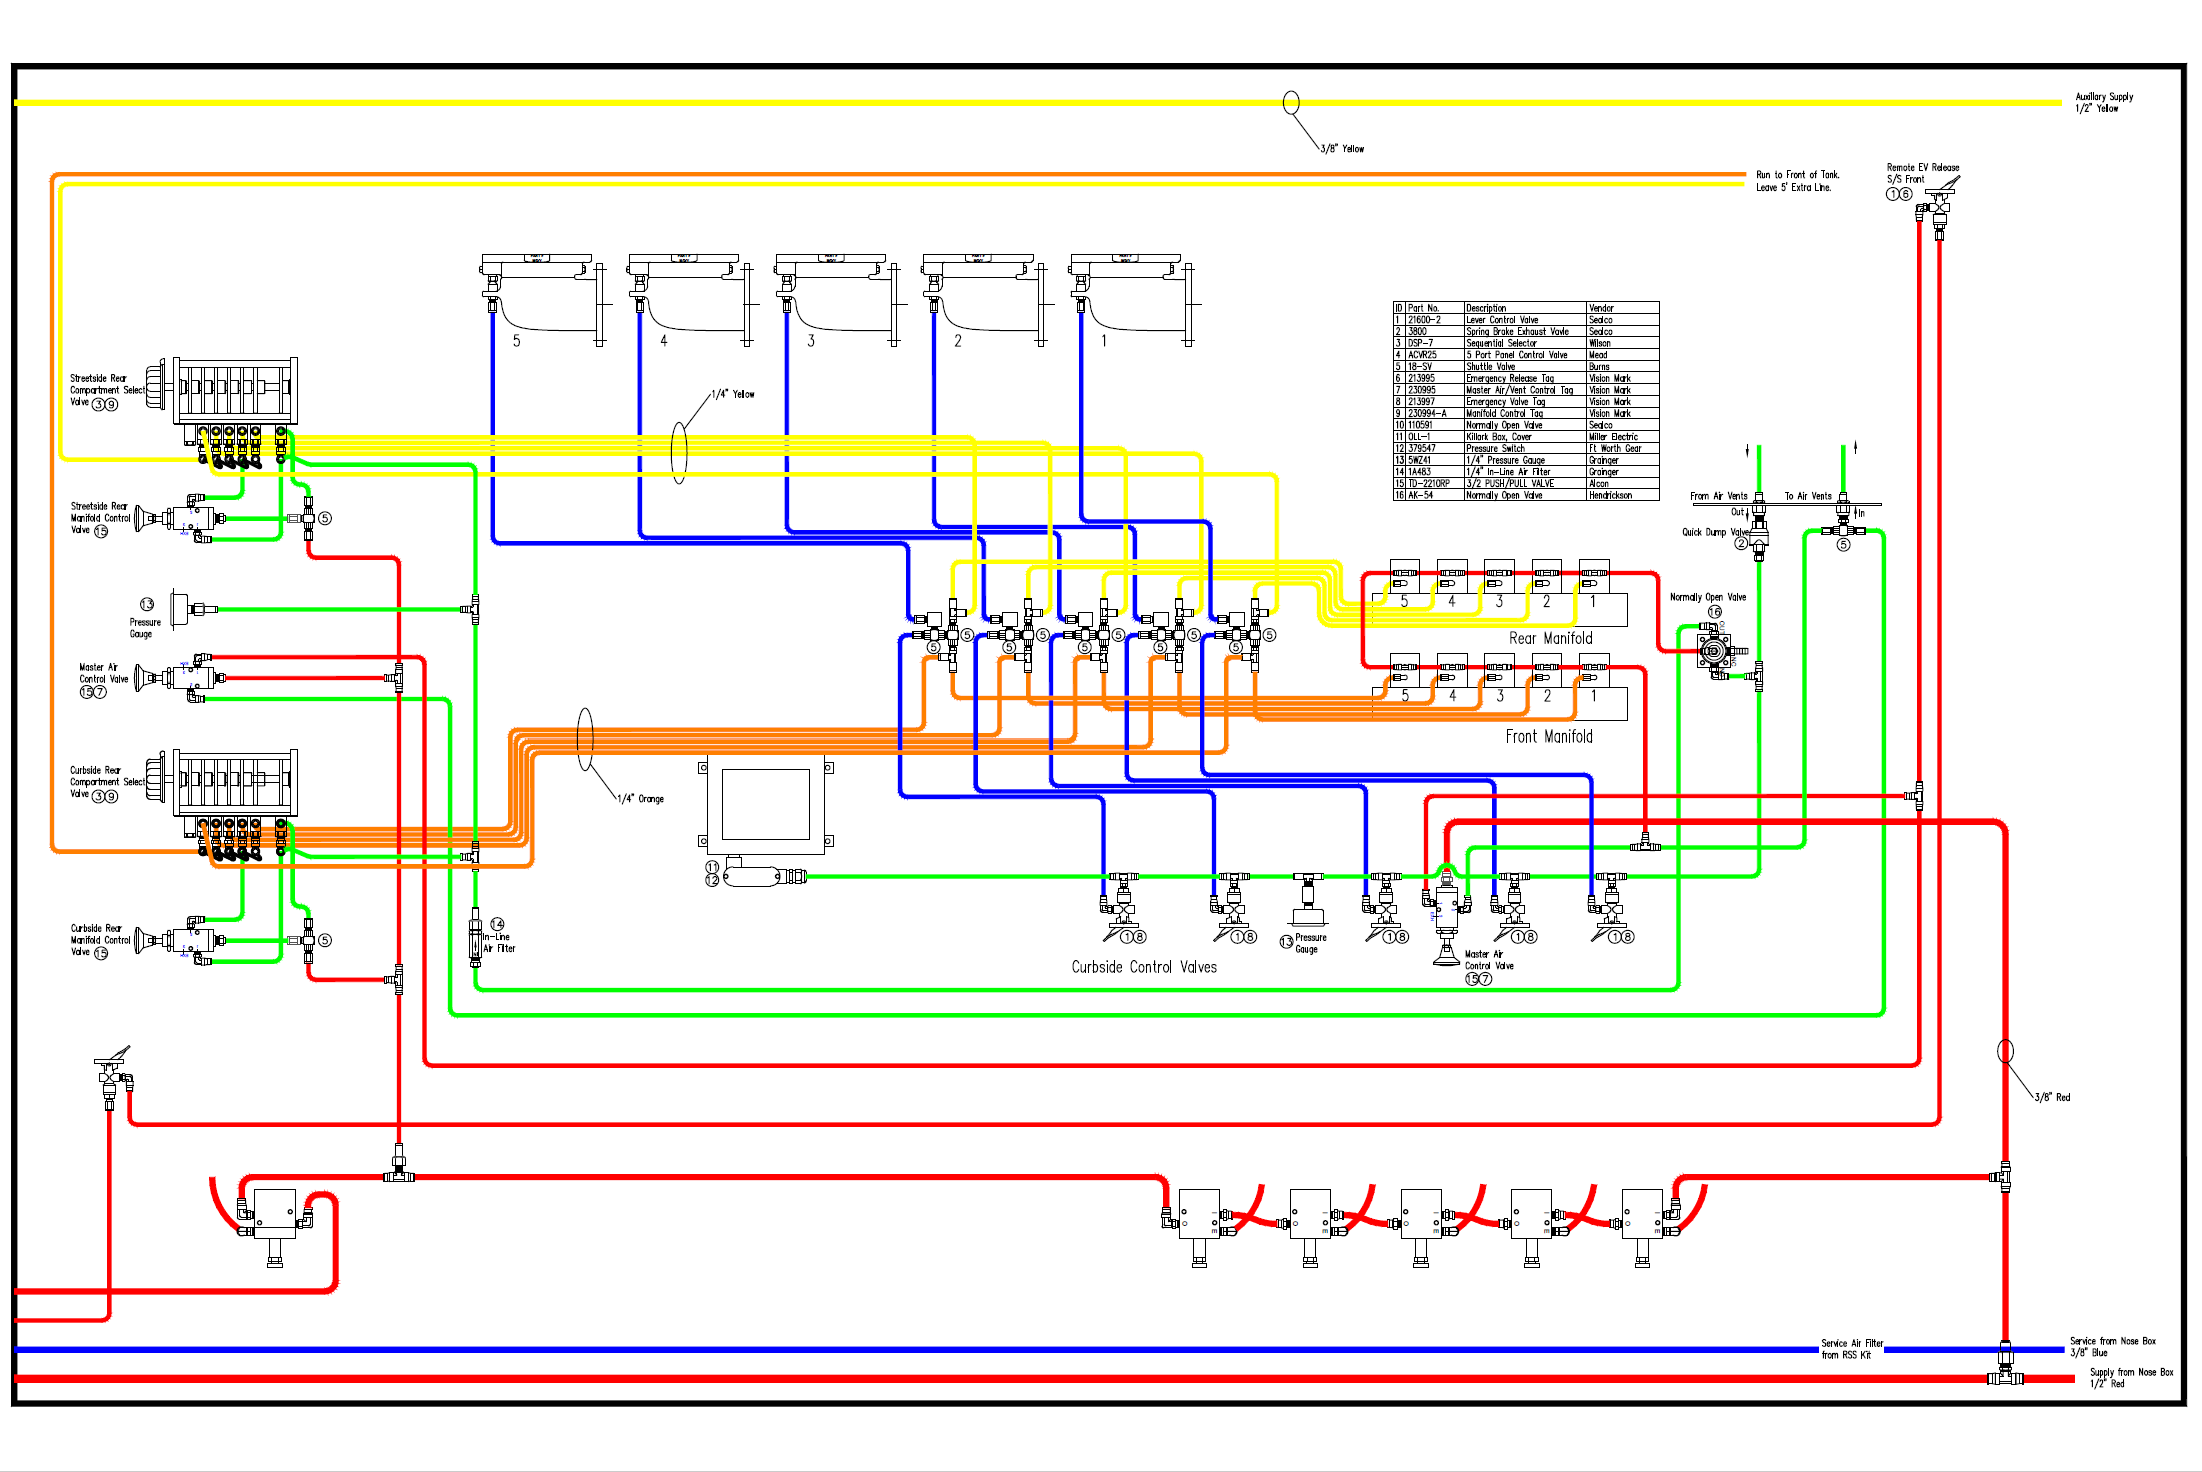Click the Curbside Control Valves label

[x=1144, y=967]
